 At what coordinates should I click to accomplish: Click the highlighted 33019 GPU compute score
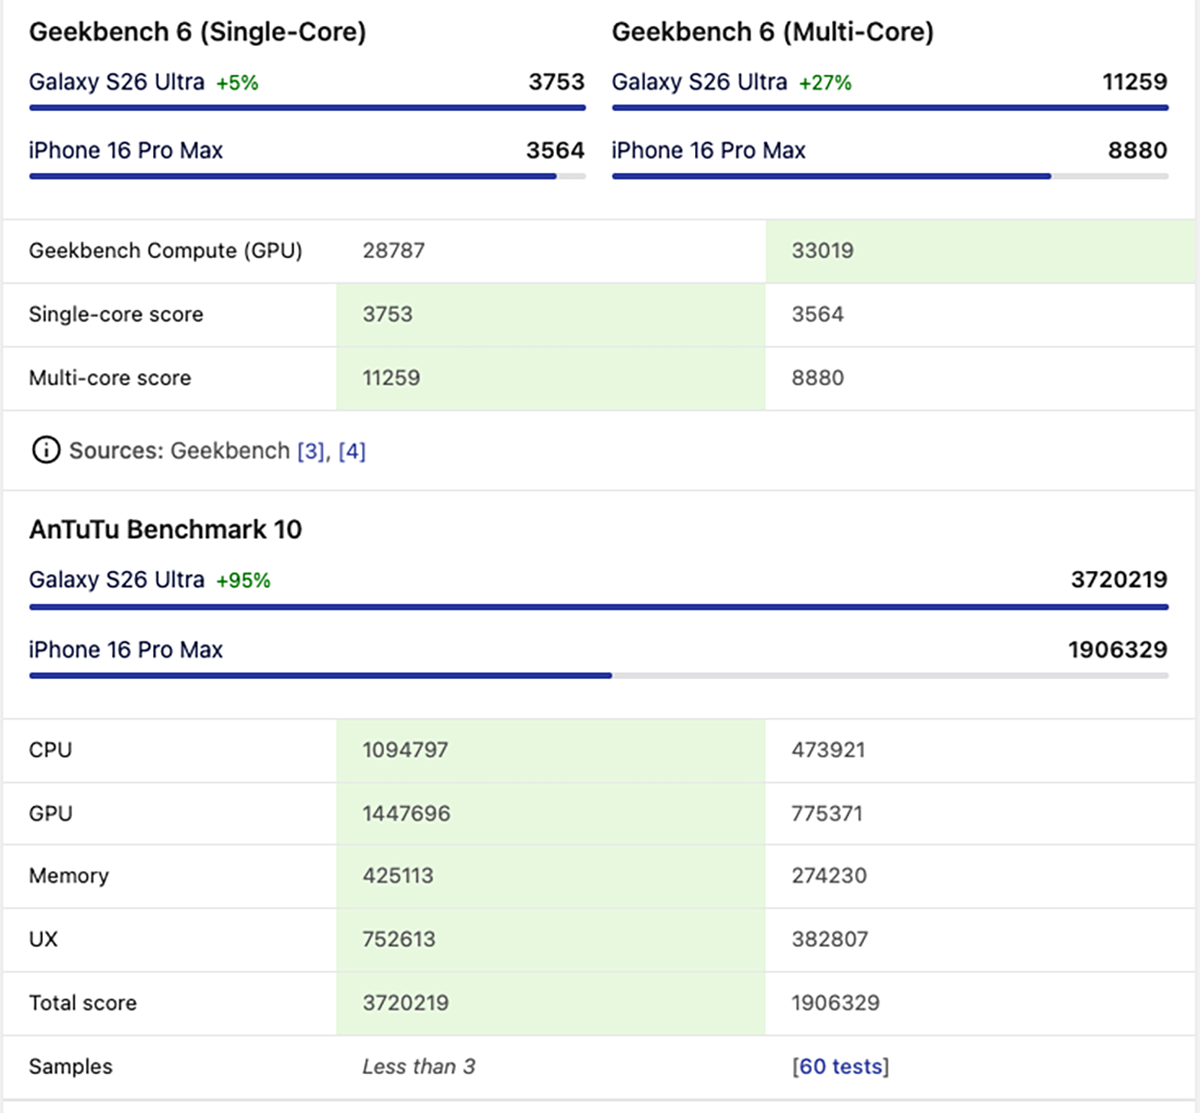pos(822,251)
